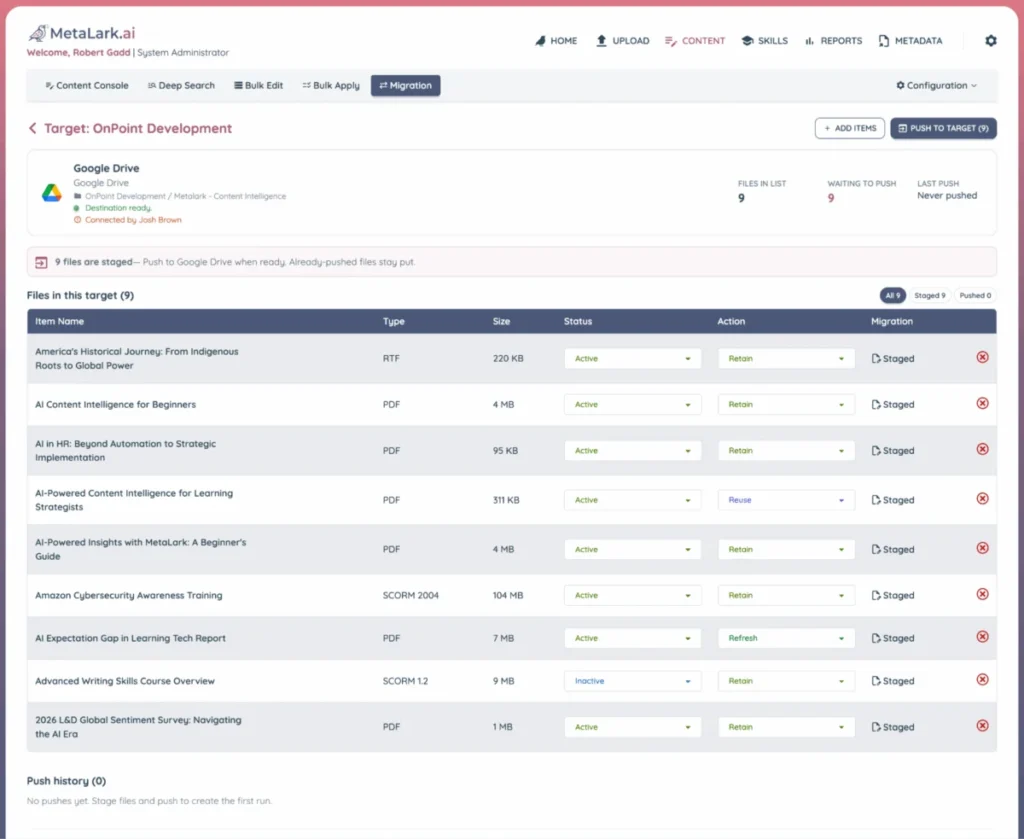1024x839 pixels.
Task: Remove AI in HR row from target
Action: tap(982, 449)
